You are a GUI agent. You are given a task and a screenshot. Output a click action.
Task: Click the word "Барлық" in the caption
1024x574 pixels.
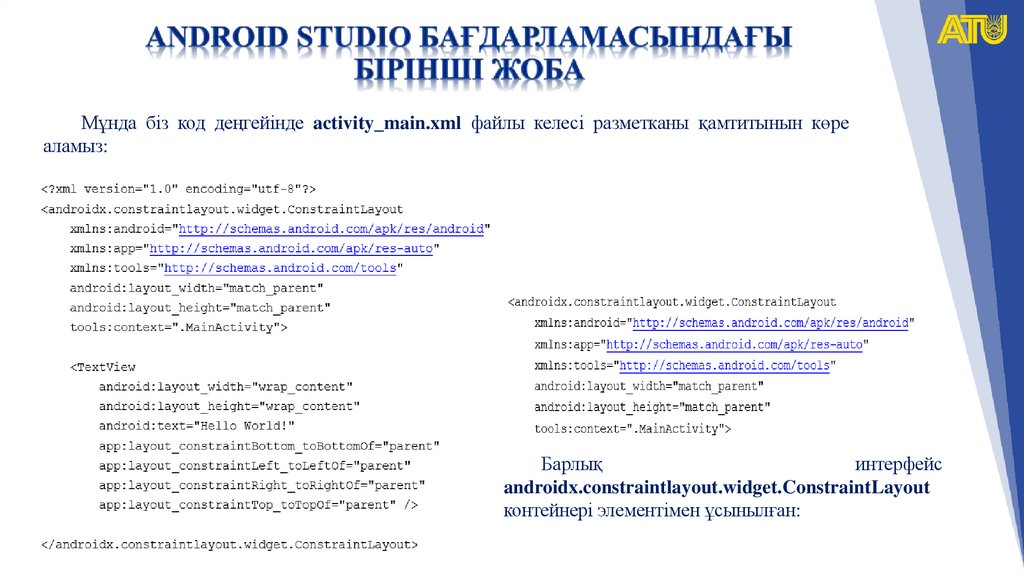pos(571,464)
